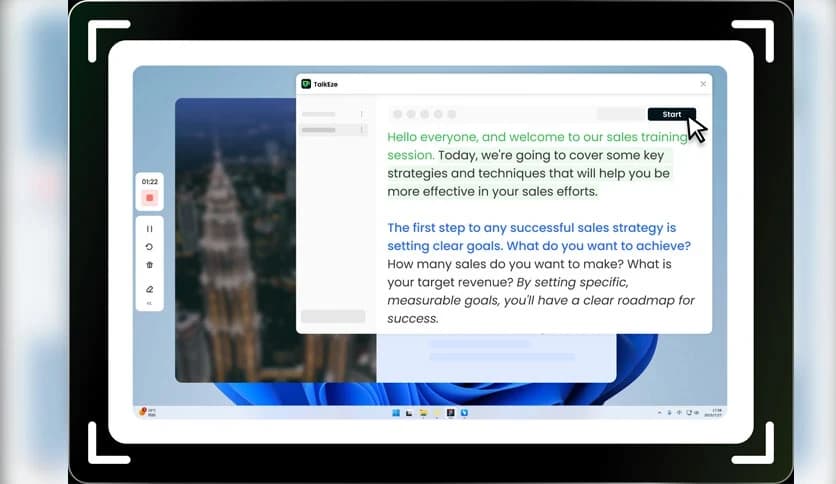The width and height of the screenshot is (836, 484).
Task: Close the TalkEze window
Action: 703,84
